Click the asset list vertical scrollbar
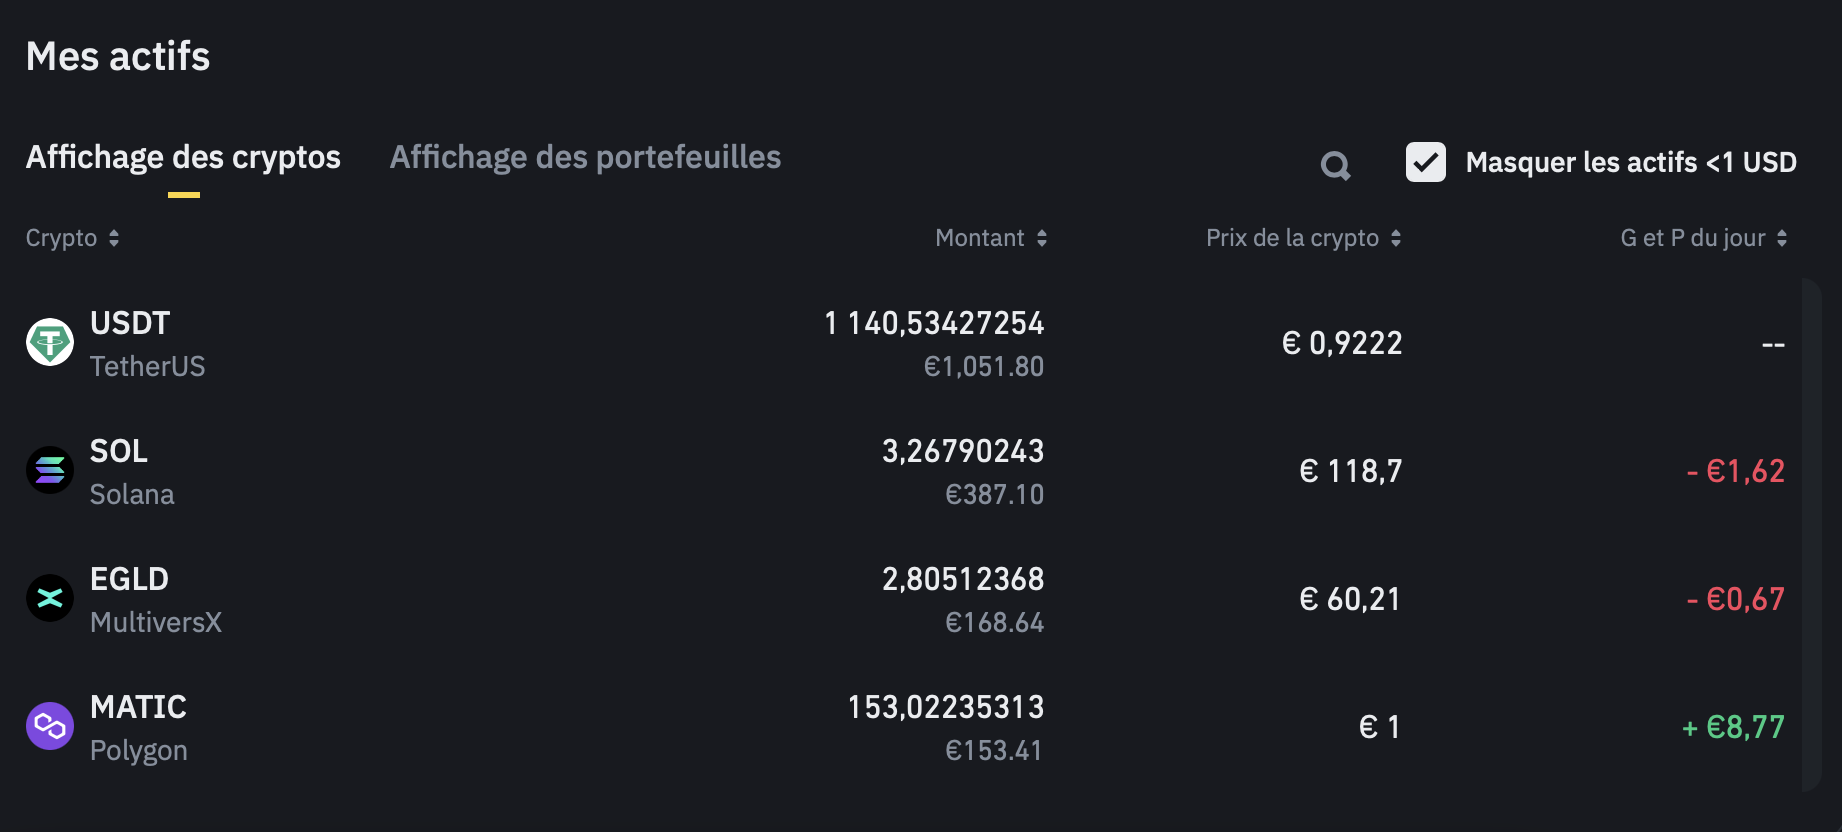The image size is (1842, 832). [1811, 535]
